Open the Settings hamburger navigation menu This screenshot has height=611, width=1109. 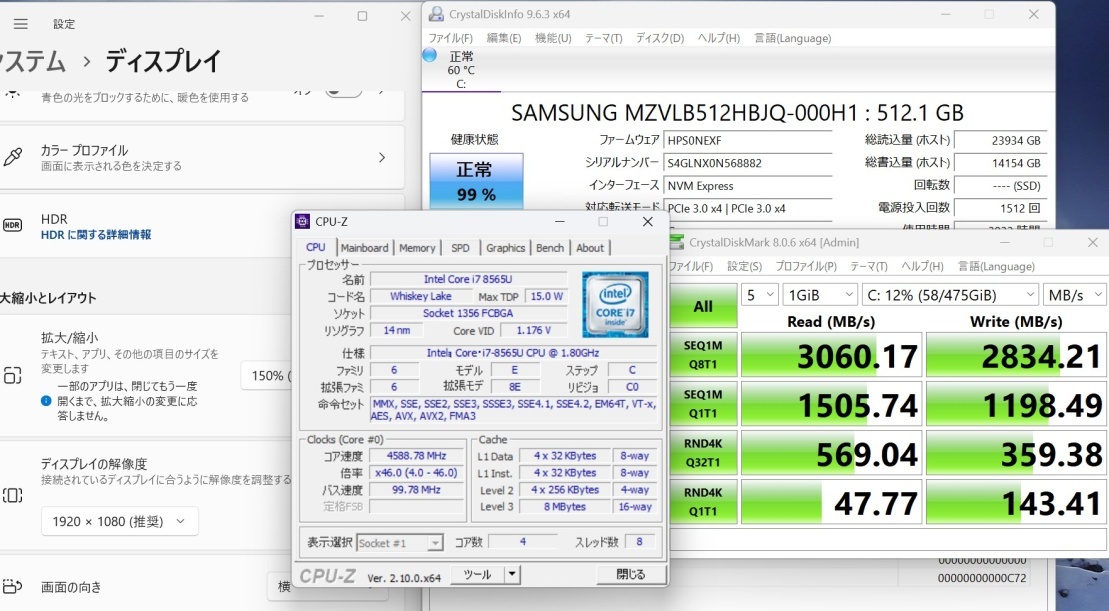tap(21, 24)
